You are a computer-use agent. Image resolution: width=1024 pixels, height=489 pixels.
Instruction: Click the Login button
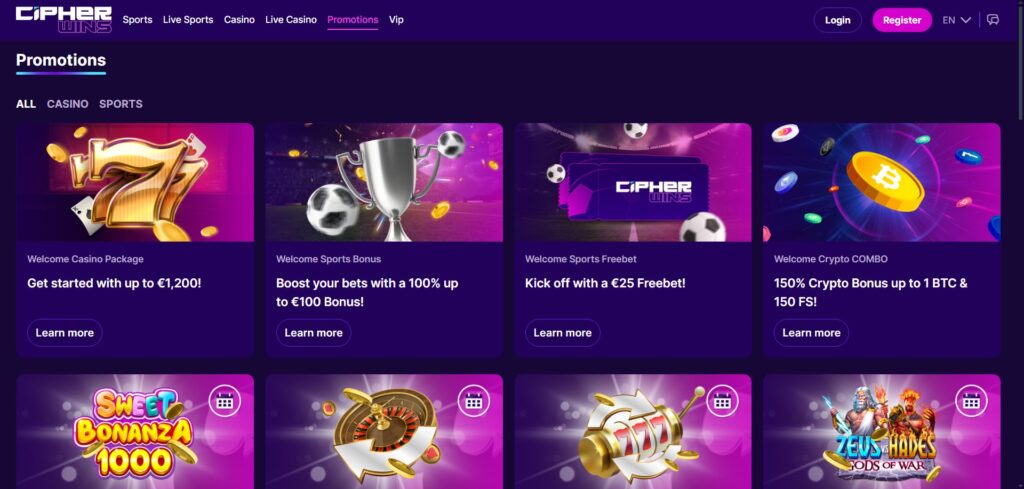tap(837, 20)
